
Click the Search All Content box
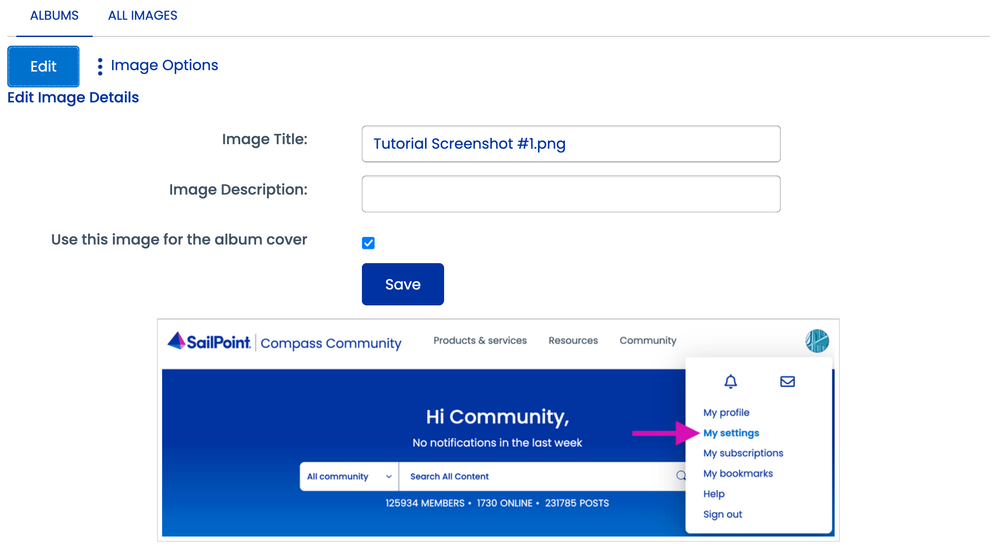(535, 477)
